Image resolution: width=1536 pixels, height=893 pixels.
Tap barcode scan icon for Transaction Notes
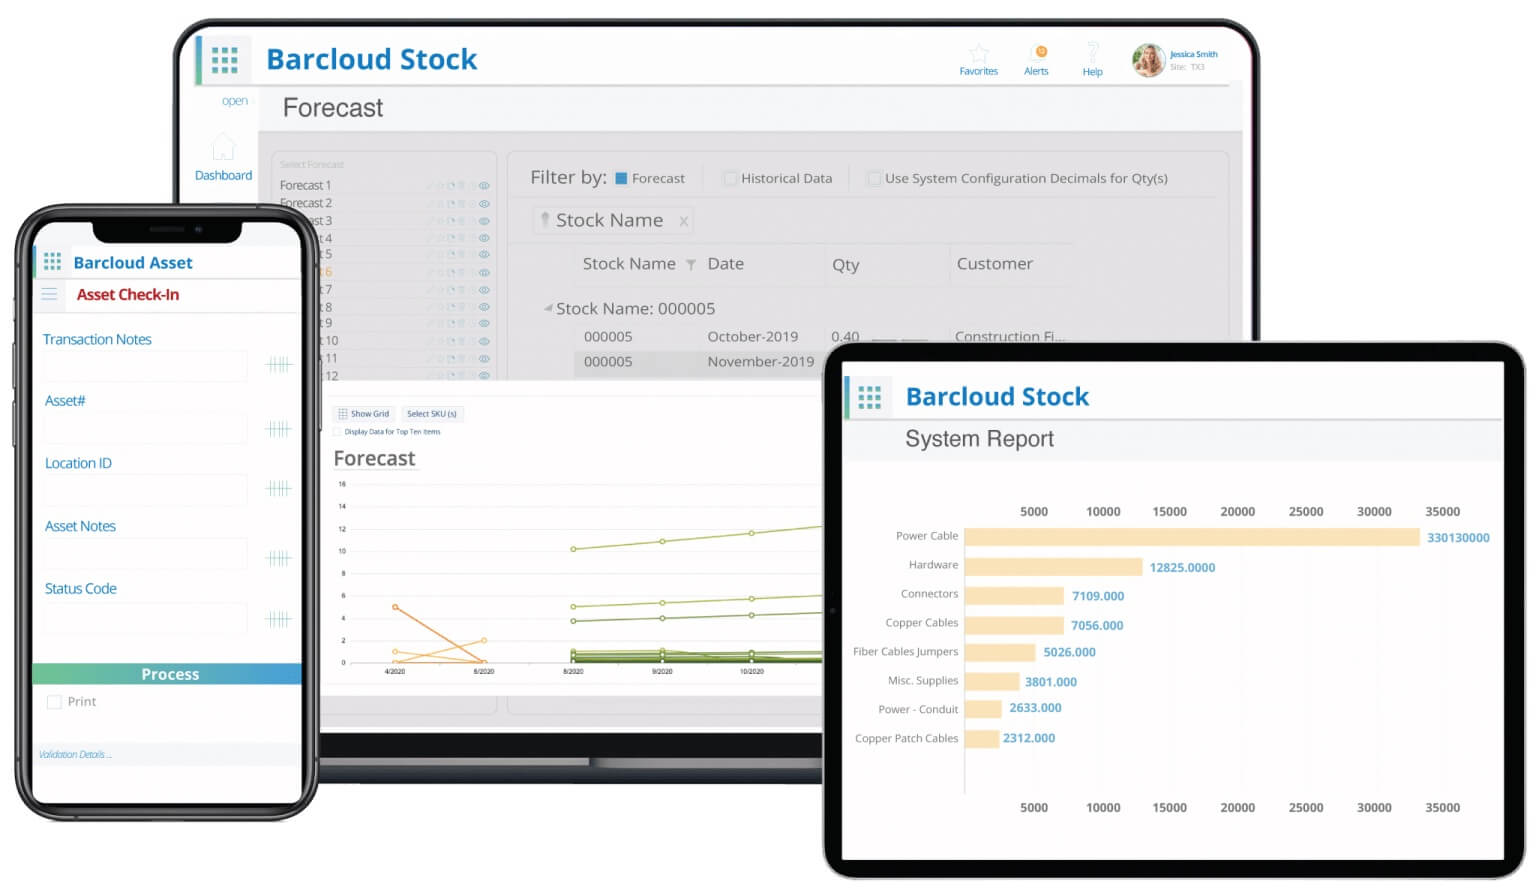point(278,365)
